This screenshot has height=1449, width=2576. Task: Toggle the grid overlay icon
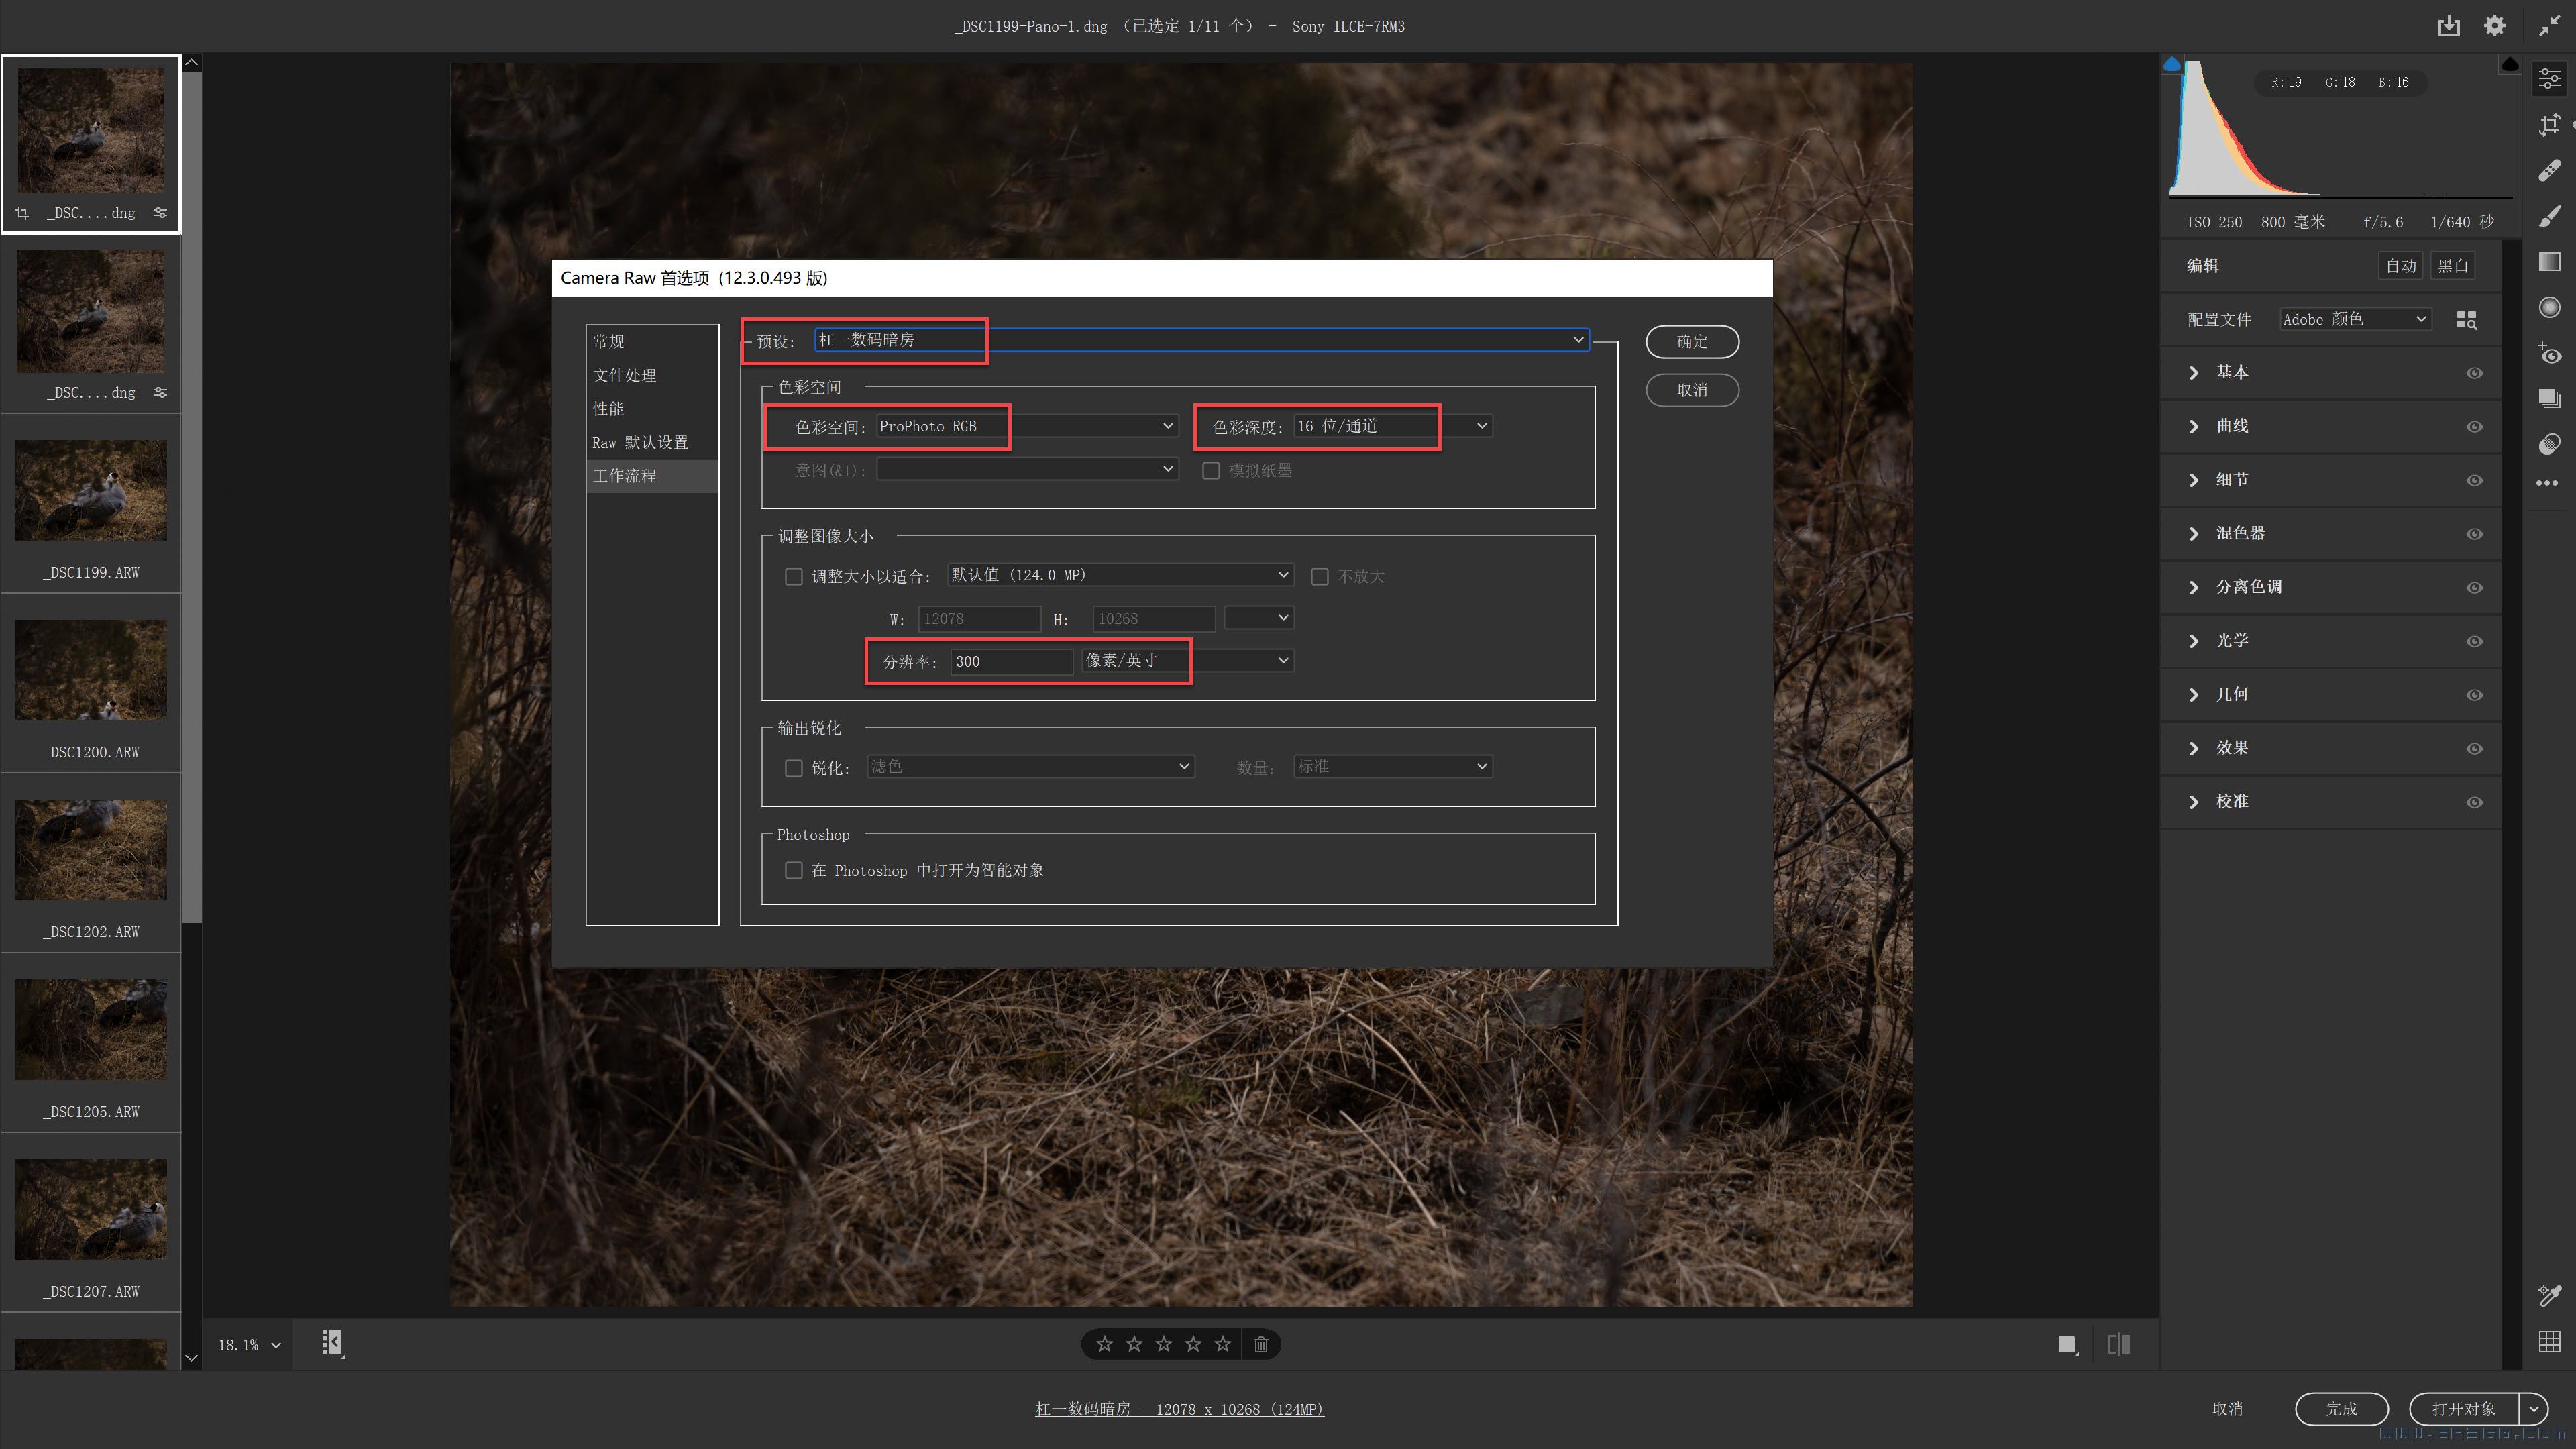click(2549, 1342)
